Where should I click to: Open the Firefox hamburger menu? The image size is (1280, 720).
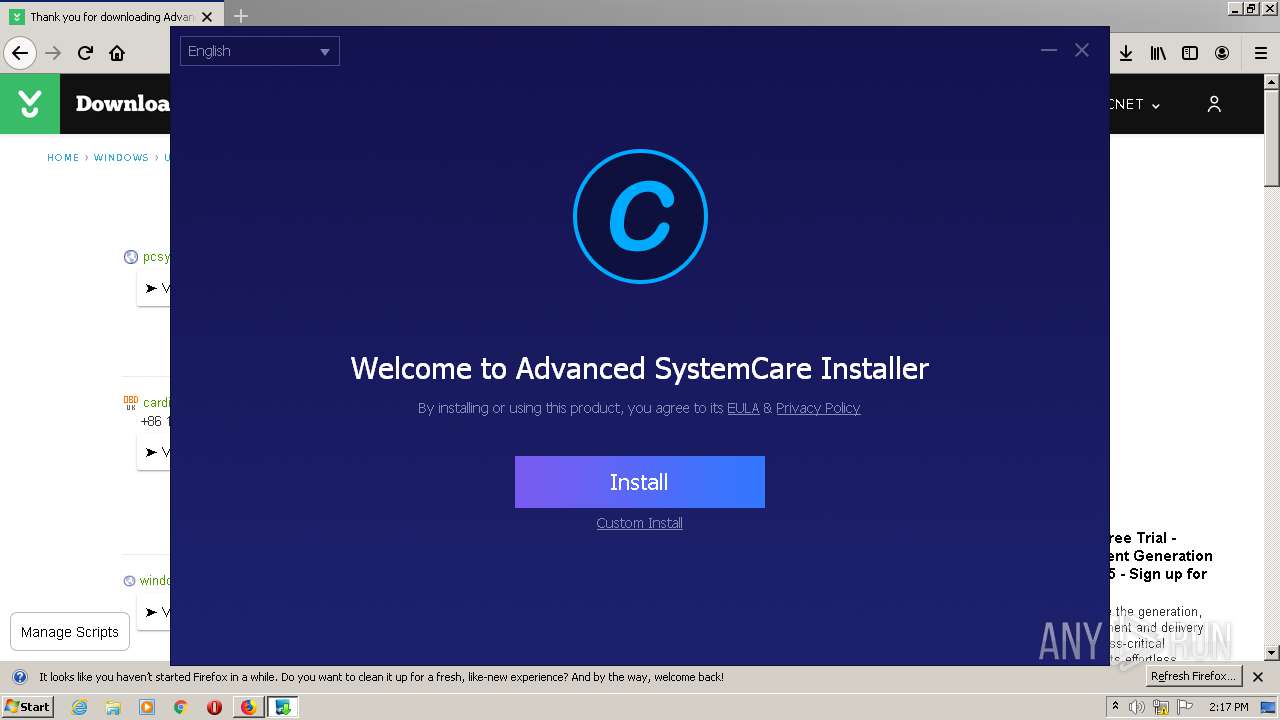click(1261, 53)
